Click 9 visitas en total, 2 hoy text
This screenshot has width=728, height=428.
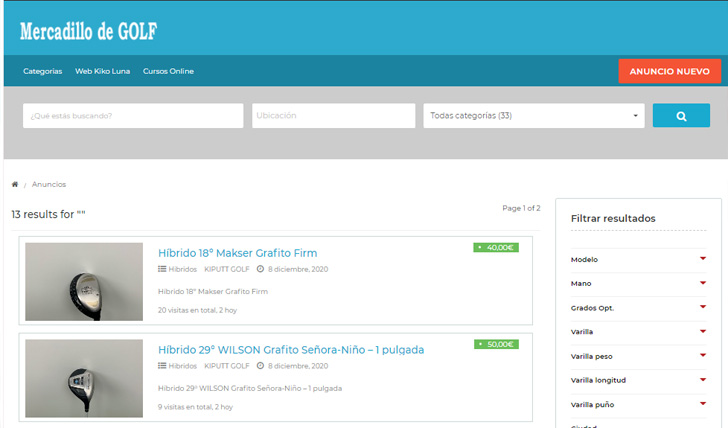(195, 407)
